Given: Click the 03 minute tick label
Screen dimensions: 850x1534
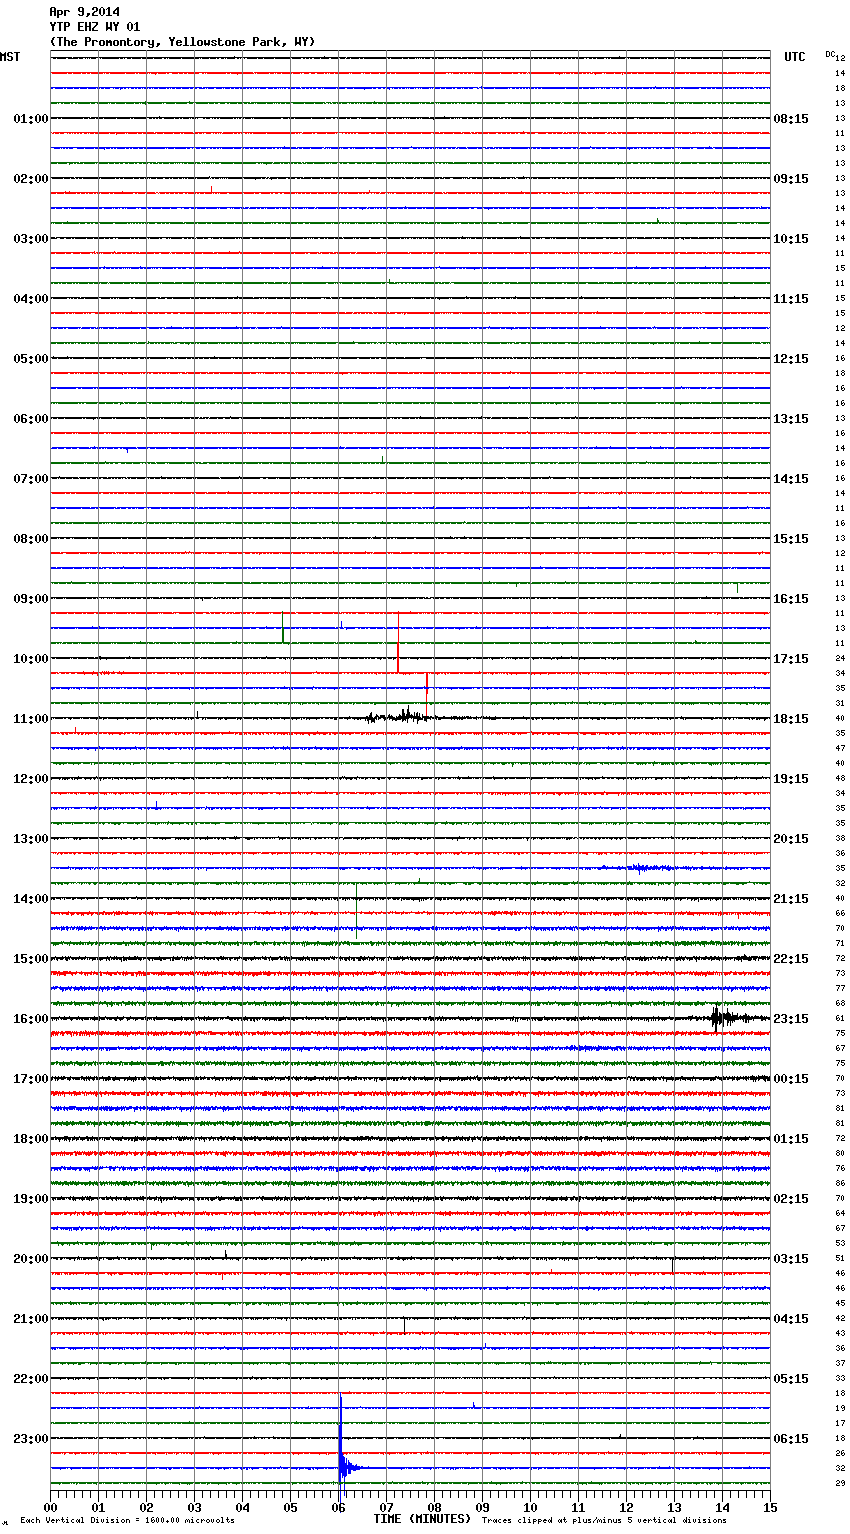Looking at the screenshot, I should click(x=194, y=1507).
